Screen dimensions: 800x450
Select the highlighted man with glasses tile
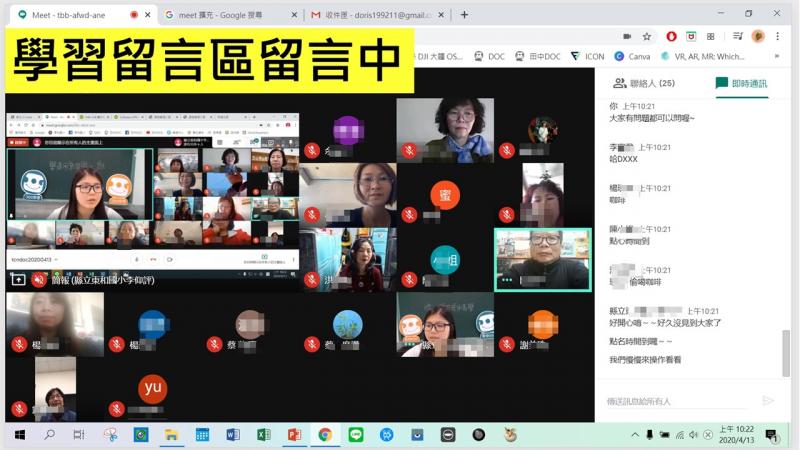[x=543, y=260]
